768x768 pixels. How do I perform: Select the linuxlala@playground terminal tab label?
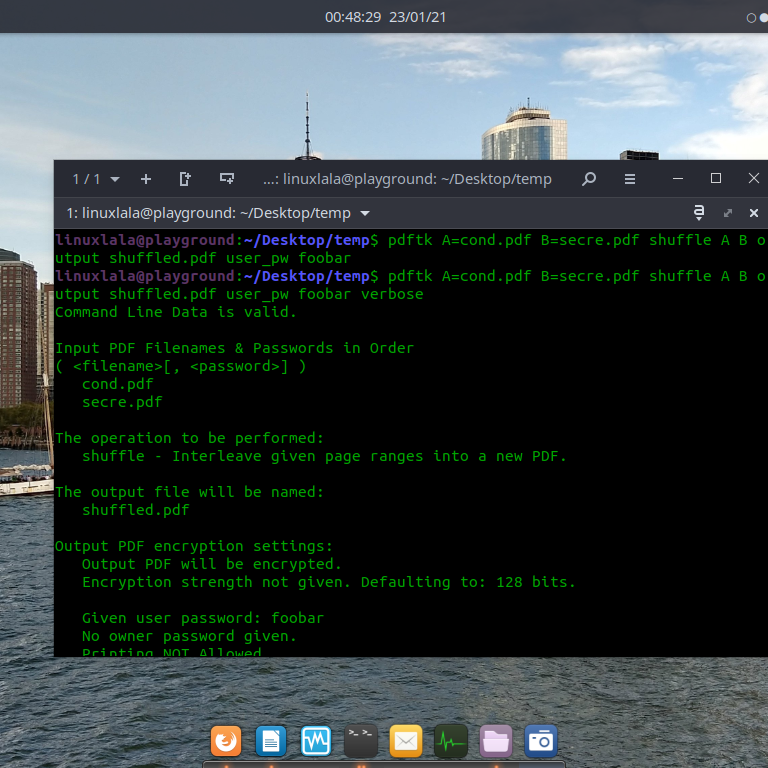coord(208,213)
